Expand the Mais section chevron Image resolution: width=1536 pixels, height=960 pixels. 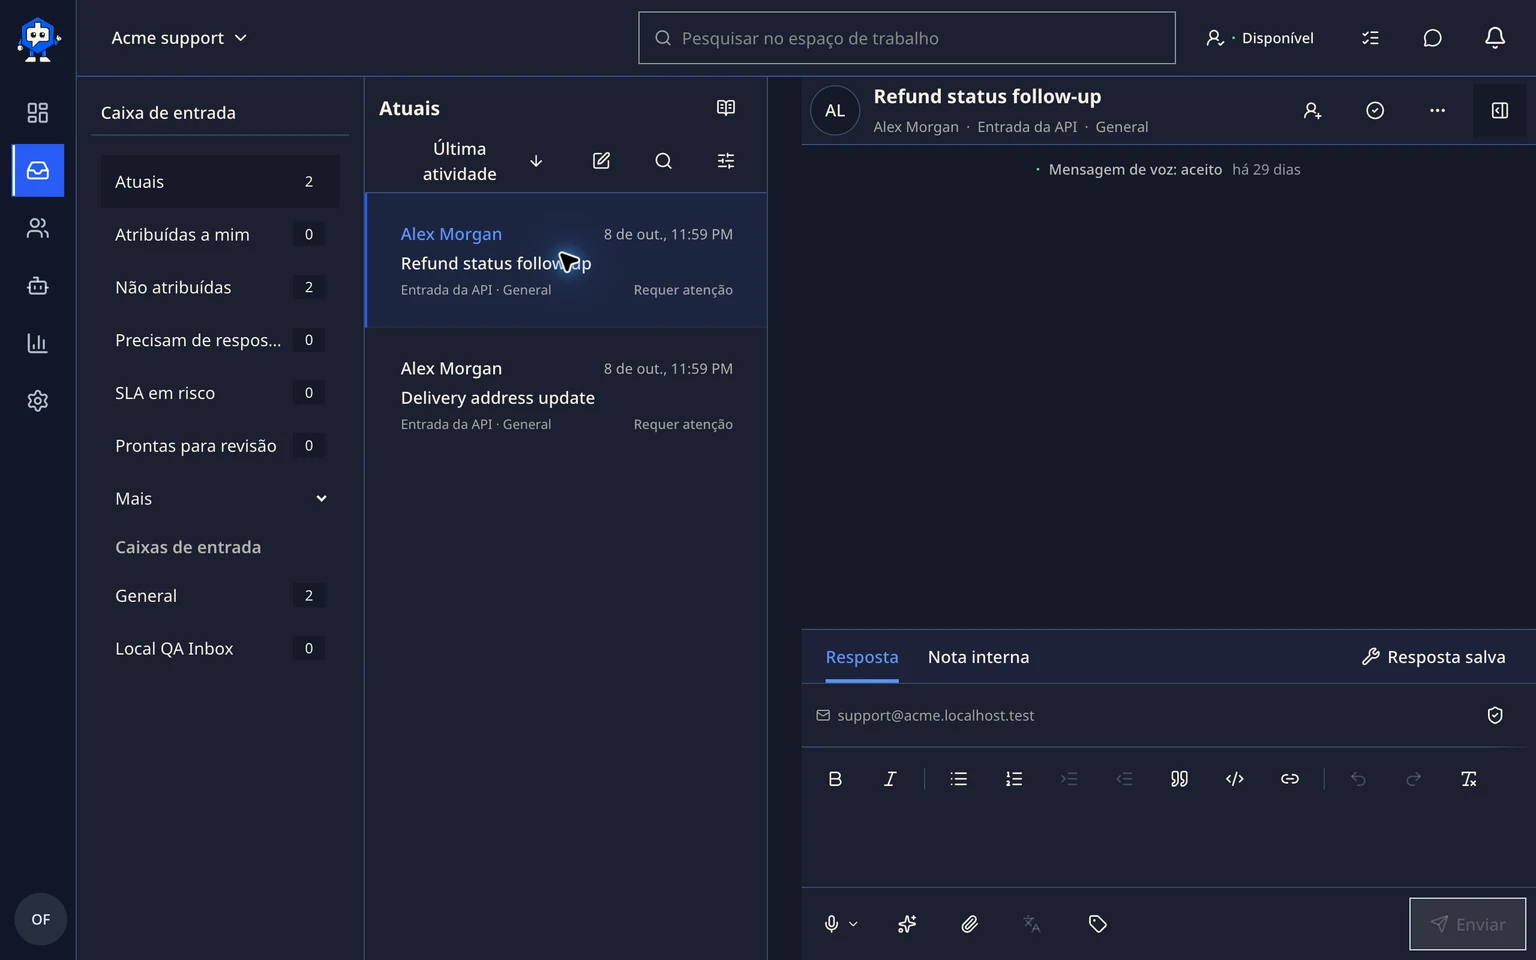coord(321,499)
